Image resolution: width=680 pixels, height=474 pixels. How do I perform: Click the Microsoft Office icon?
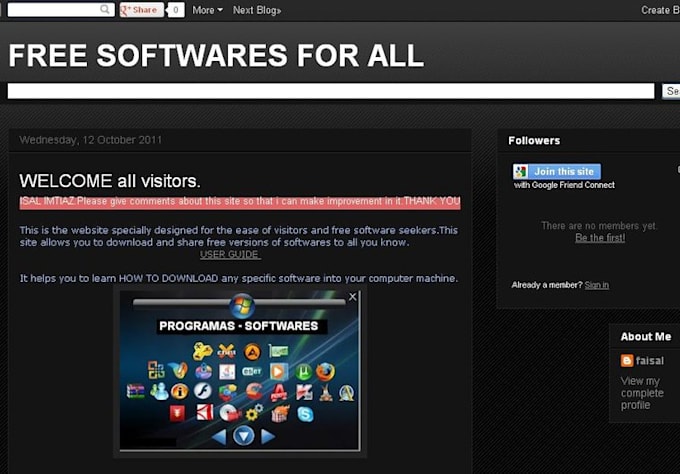point(156,370)
